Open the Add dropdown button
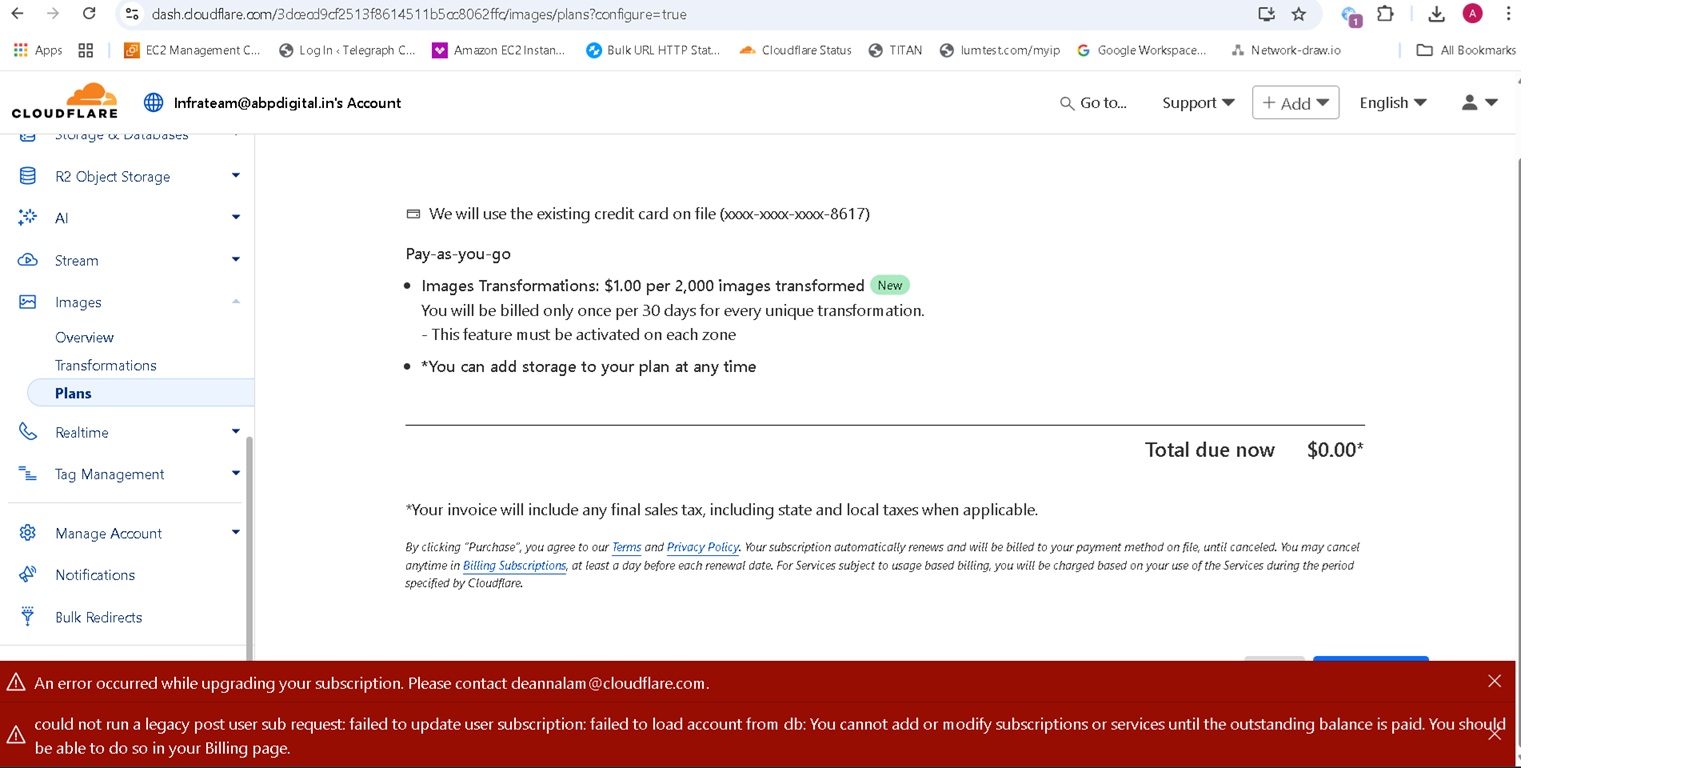The width and height of the screenshot is (1697, 768). [x=1295, y=103]
